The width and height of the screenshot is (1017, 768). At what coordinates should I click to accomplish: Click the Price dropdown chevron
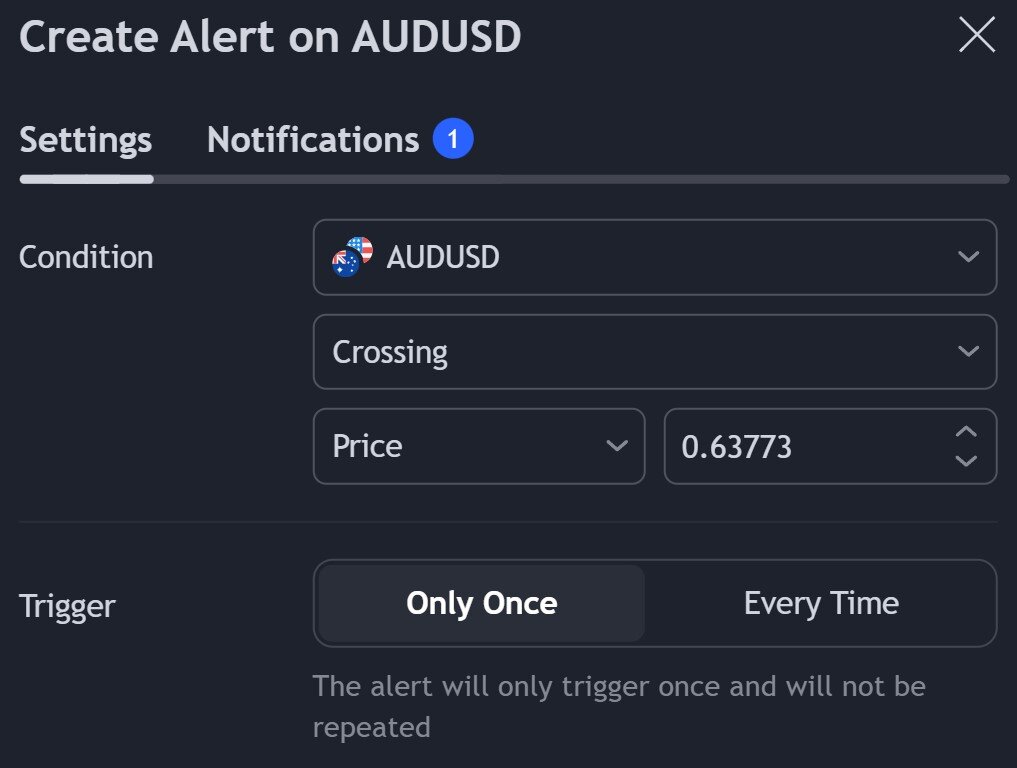(x=617, y=446)
